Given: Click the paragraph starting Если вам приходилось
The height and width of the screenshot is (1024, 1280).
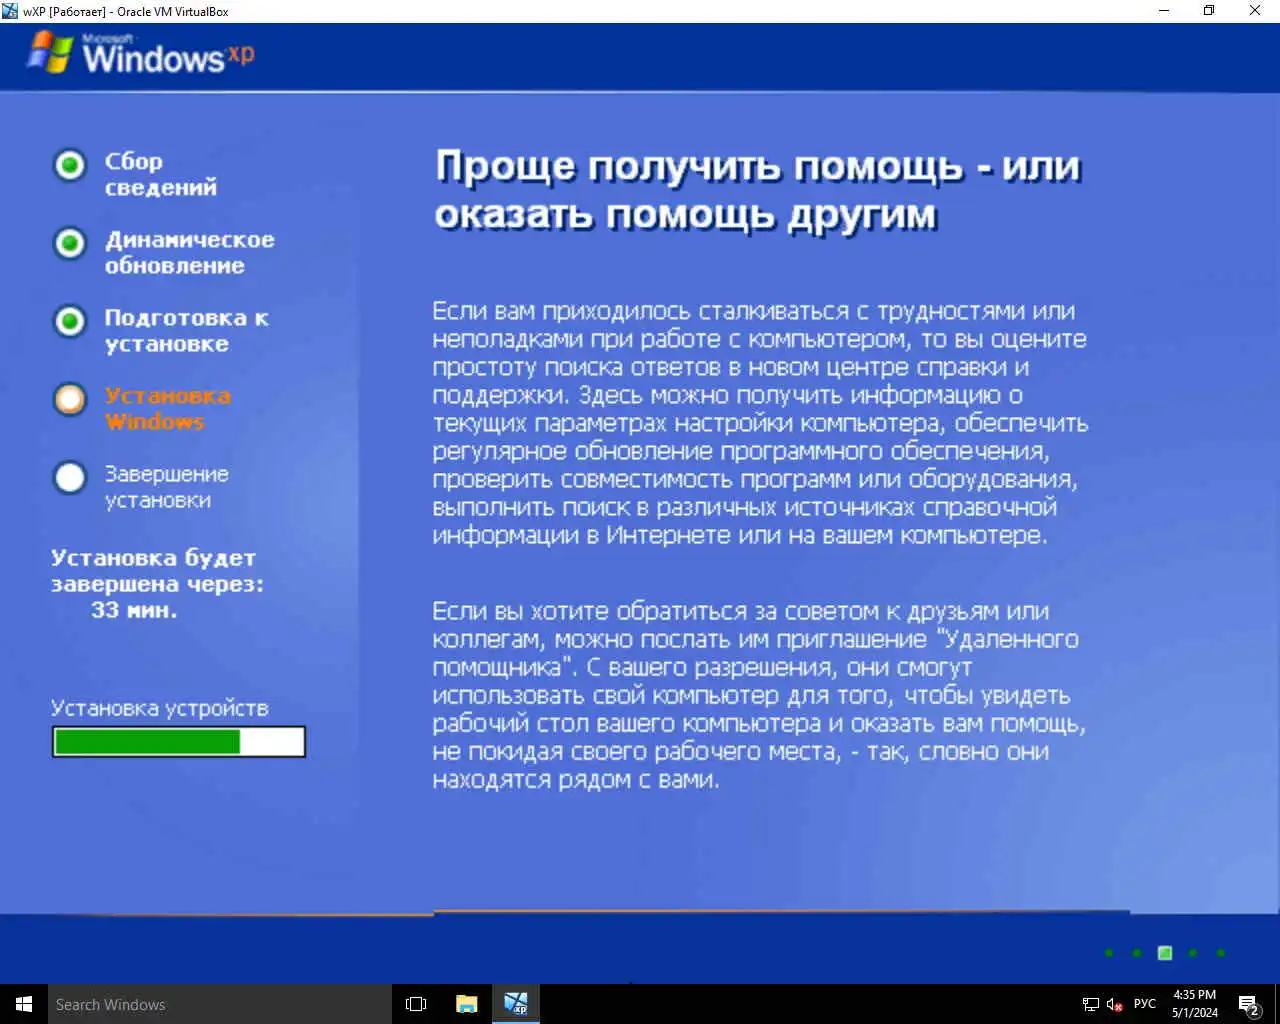Looking at the screenshot, I should [x=760, y=423].
